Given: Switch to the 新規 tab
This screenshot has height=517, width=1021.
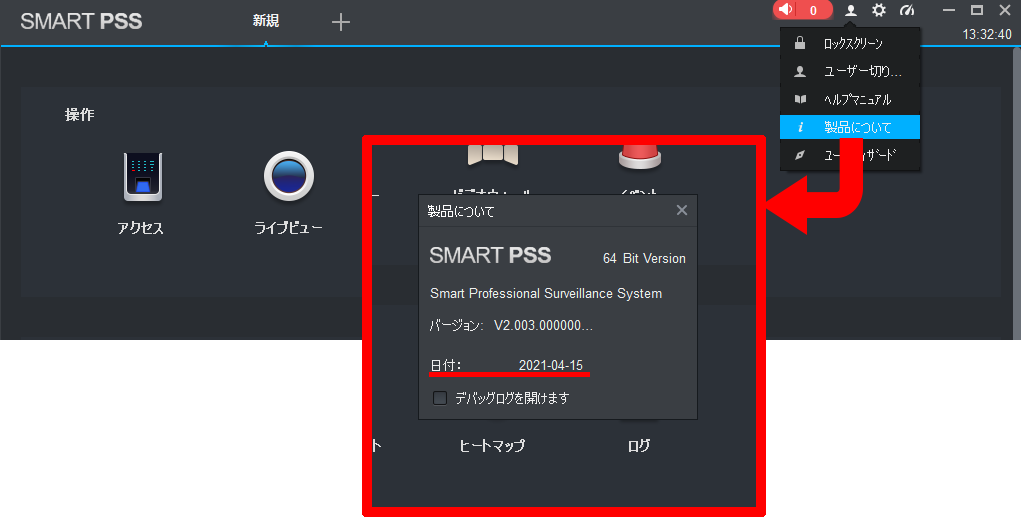Looking at the screenshot, I should (x=266, y=21).
